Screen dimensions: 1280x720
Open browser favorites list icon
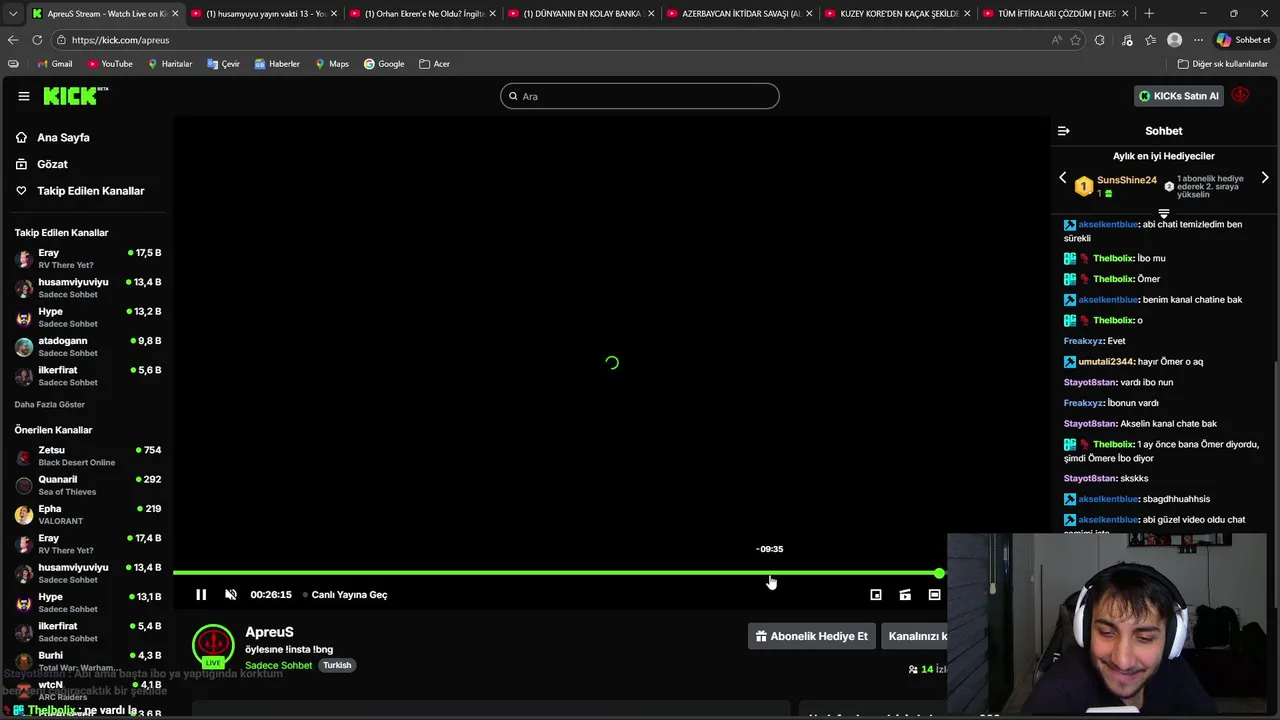1151,40
